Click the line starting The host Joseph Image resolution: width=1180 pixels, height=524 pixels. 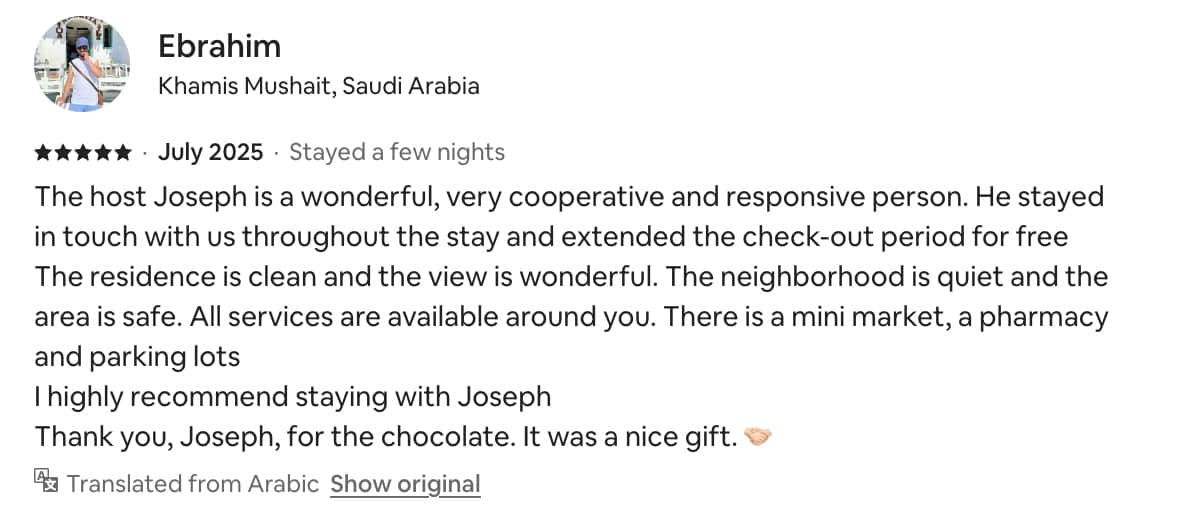click(x=568, y=196)
